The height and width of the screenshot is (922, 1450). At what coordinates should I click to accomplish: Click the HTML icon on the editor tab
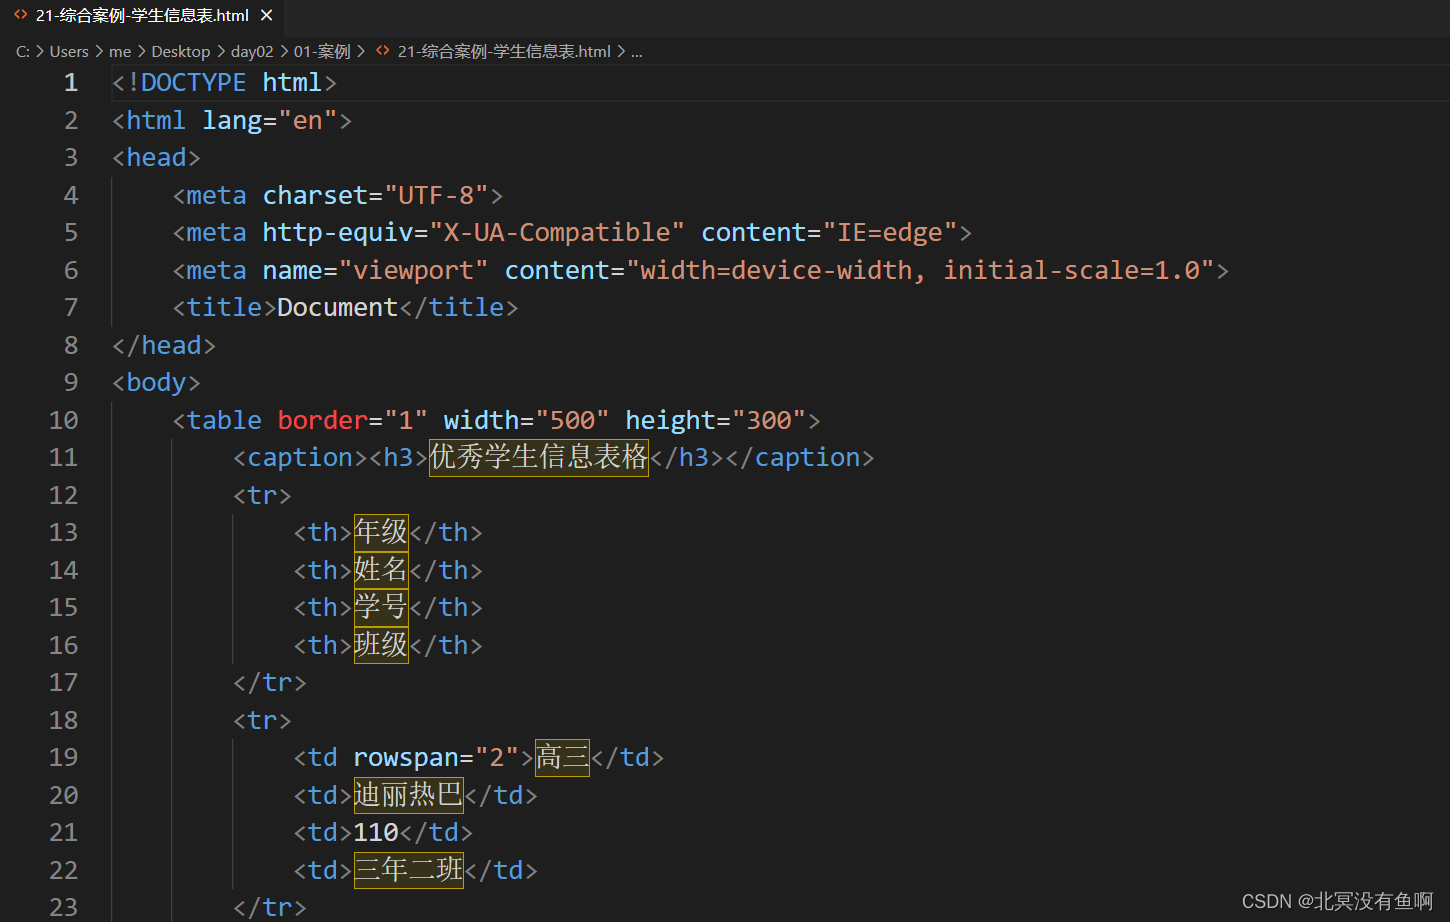click(x=20, y=15)
